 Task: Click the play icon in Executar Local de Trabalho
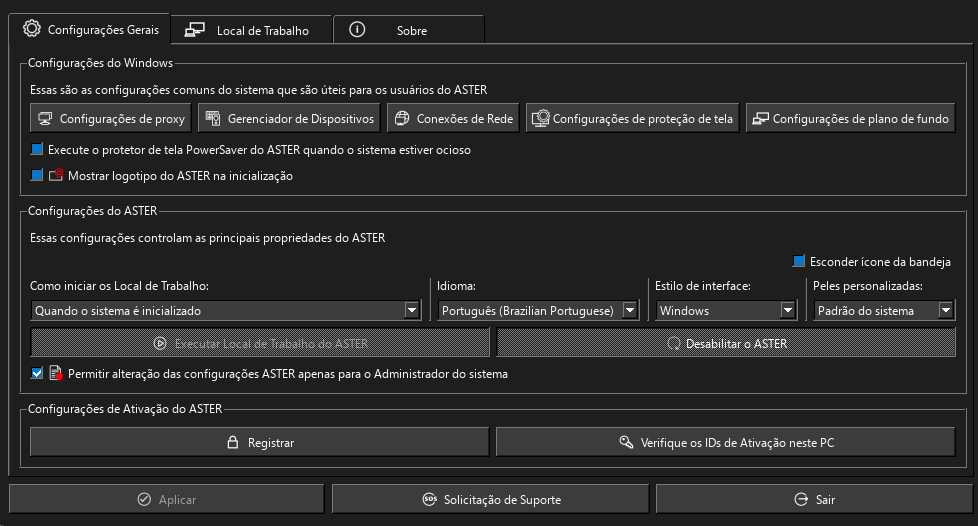(x=160, y=343)
